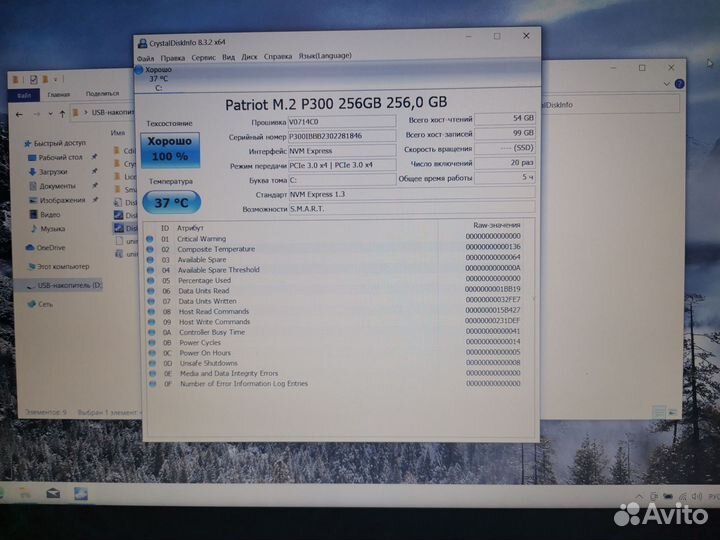Click the Режим передачи PCIe 3.0 x4 field
This screenshot has height=540, width=720.
coord(342,165)
